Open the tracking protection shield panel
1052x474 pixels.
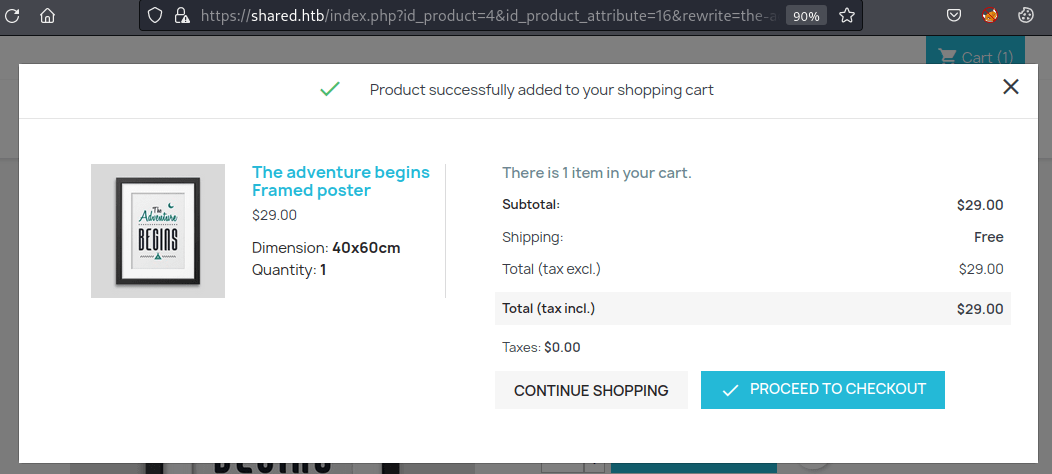point(155,15)
